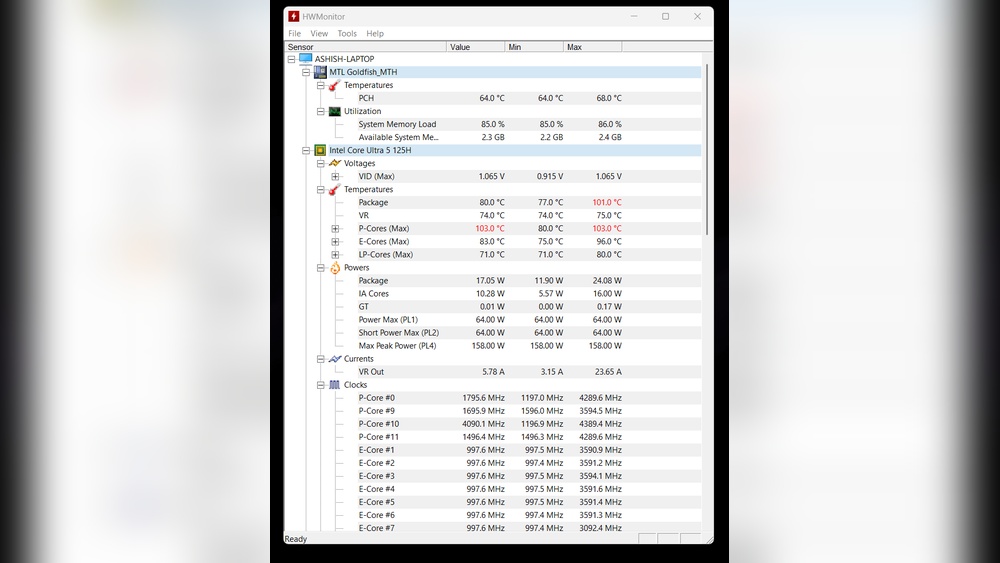The image size is (1000, 563).
Task: Collapse the ASHISH-LAPTOP root node
Action: pyautogui.click(x=291, y=59)
